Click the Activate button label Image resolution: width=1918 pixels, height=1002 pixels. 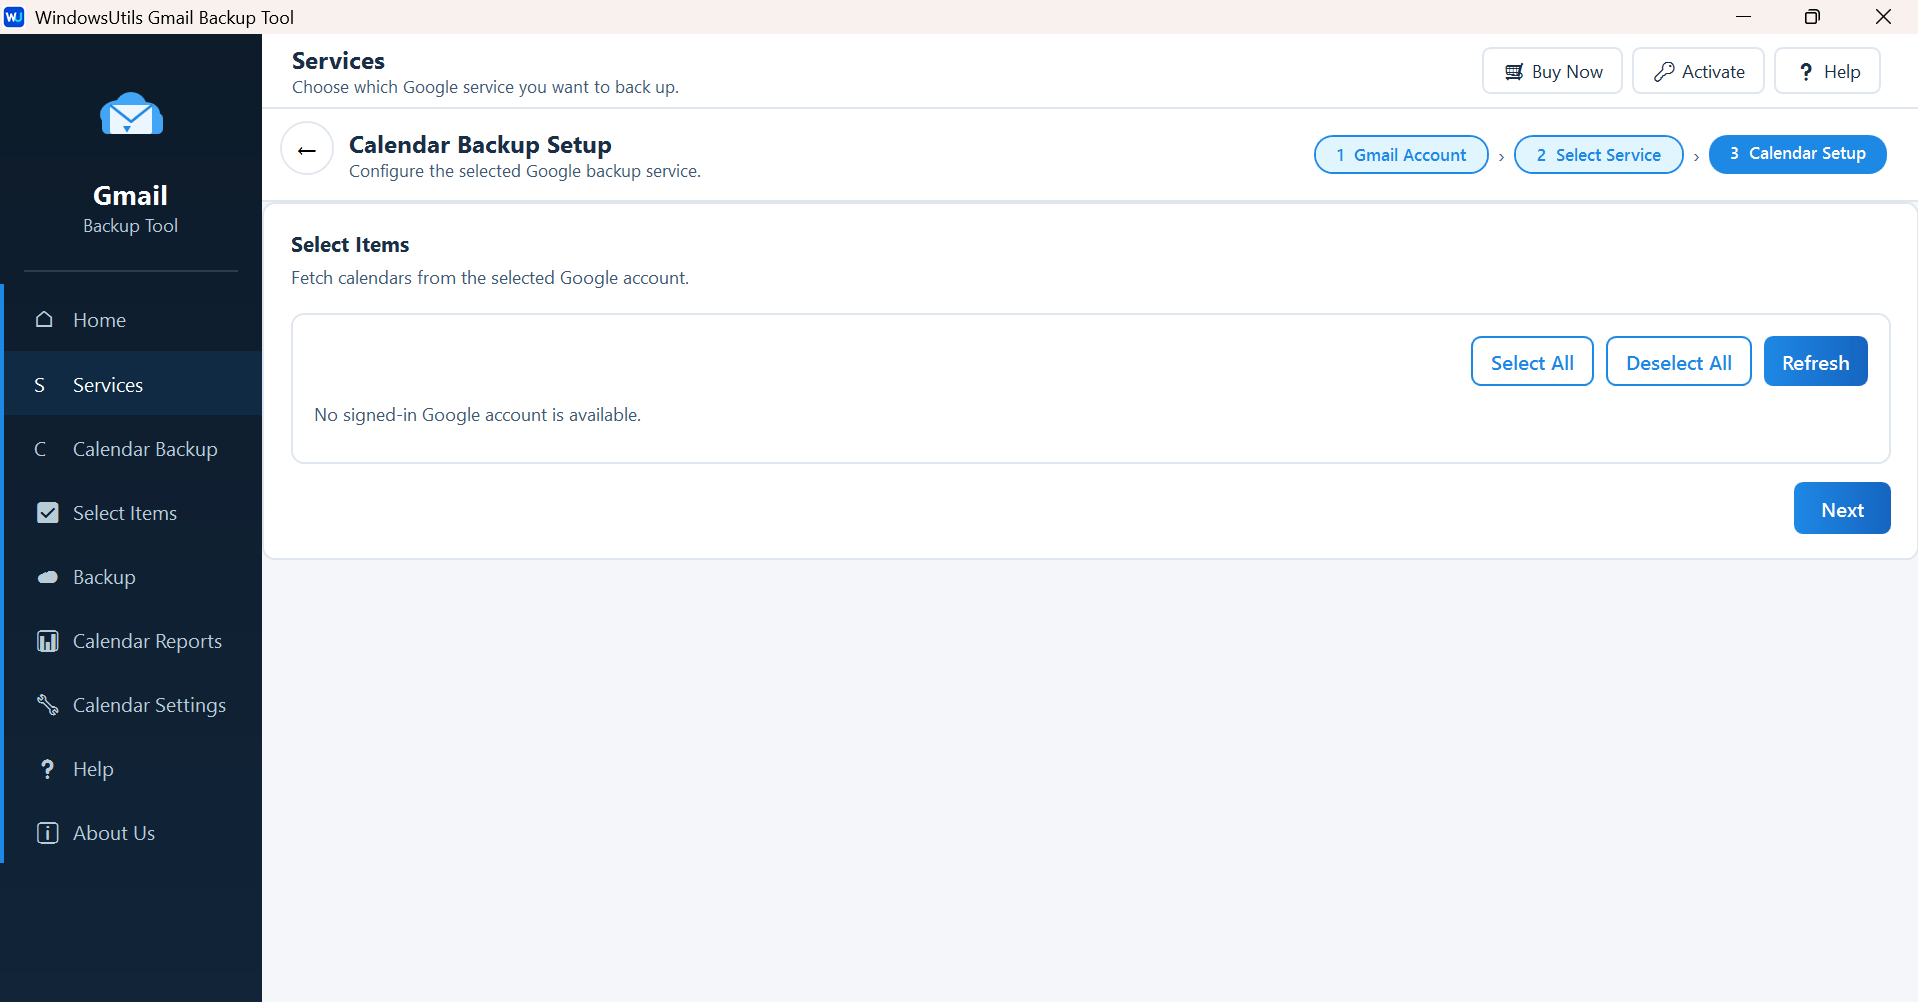coord(1713,72)
